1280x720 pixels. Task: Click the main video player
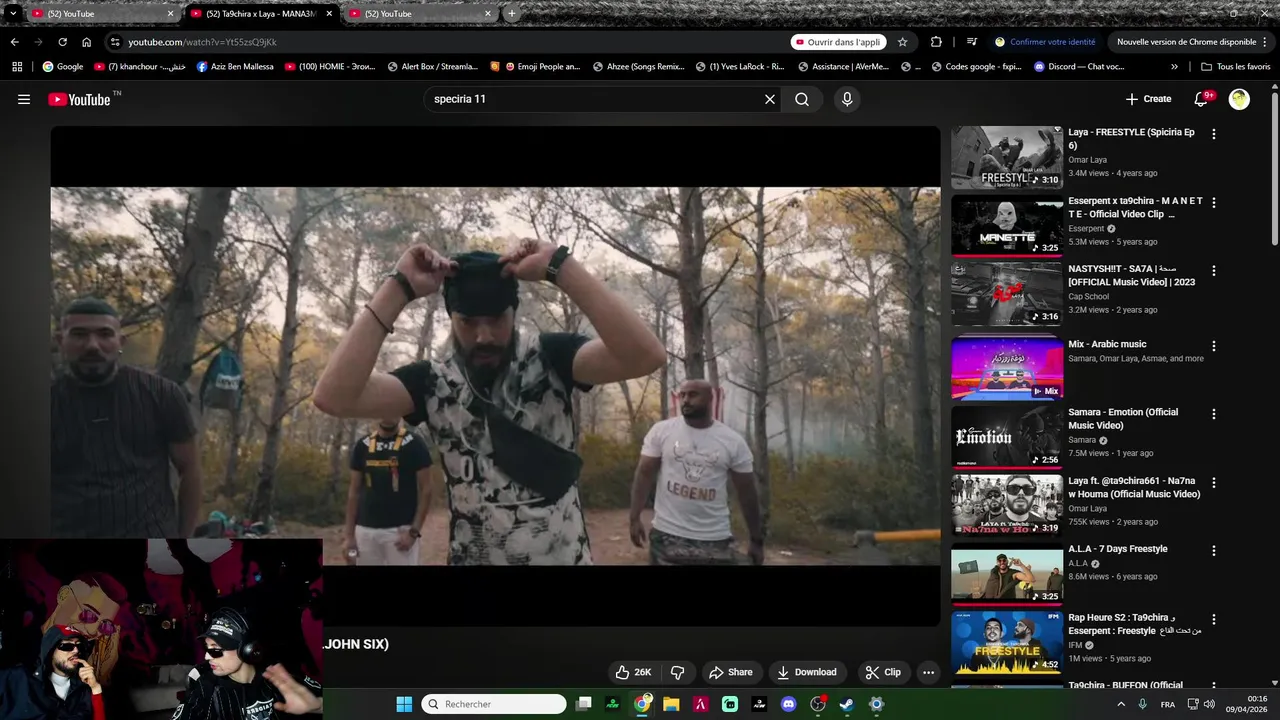(495, 376)
